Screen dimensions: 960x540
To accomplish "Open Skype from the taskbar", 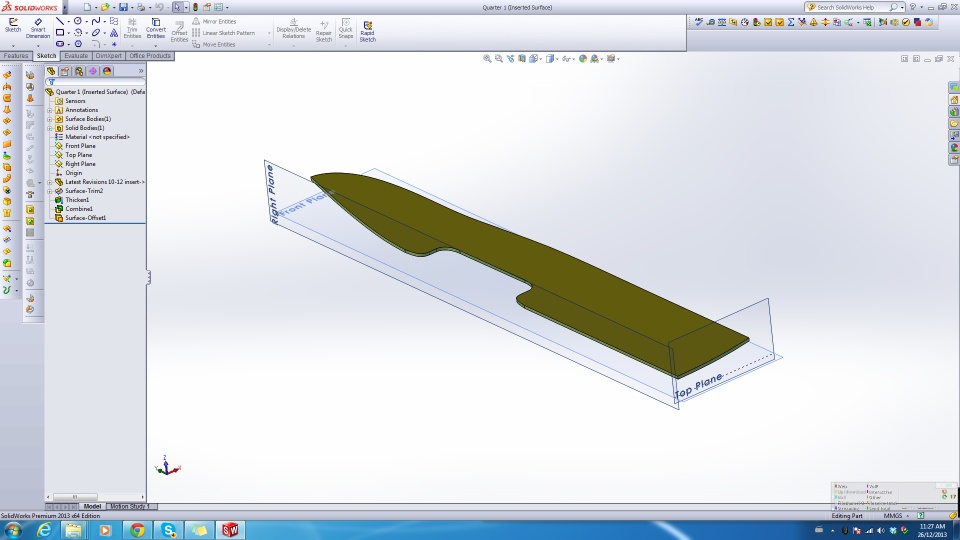I will (168, 530).
